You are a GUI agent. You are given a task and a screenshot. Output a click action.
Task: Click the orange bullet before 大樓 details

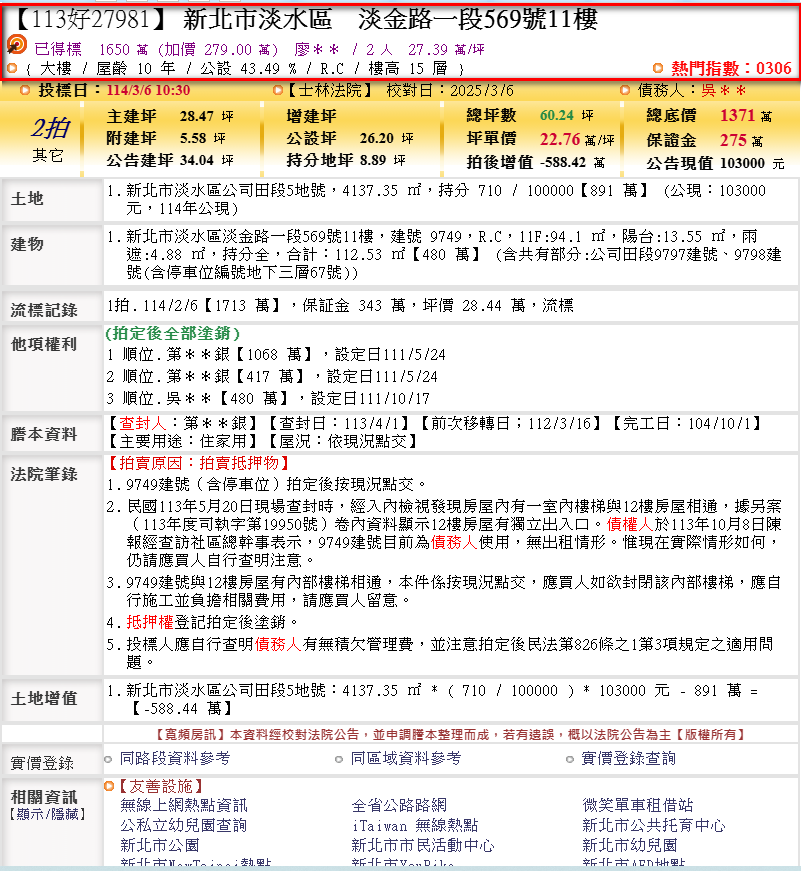coord(12,68)
